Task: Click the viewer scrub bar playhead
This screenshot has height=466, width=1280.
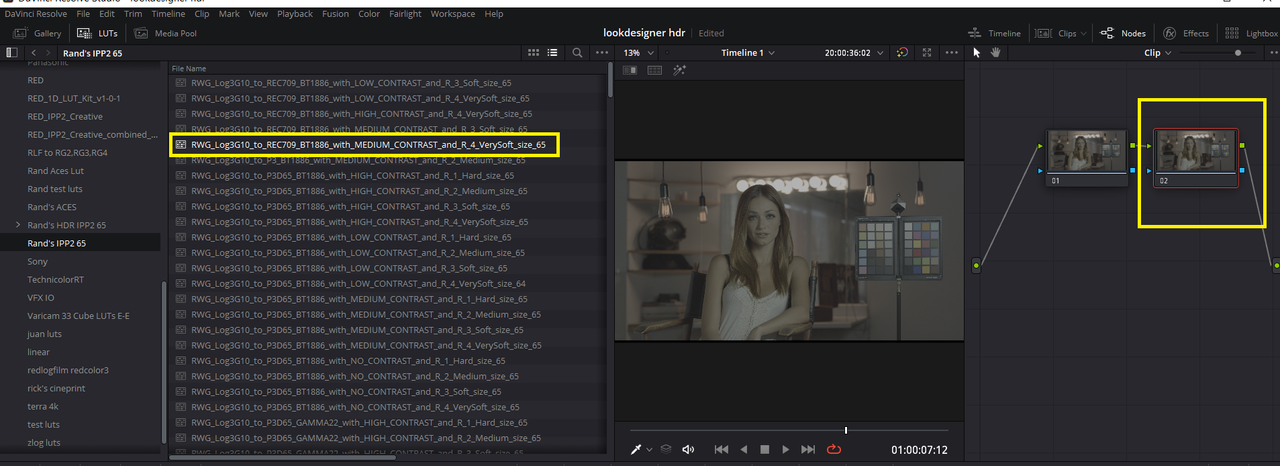Action: pyautogui.click(x=846, y=430)
